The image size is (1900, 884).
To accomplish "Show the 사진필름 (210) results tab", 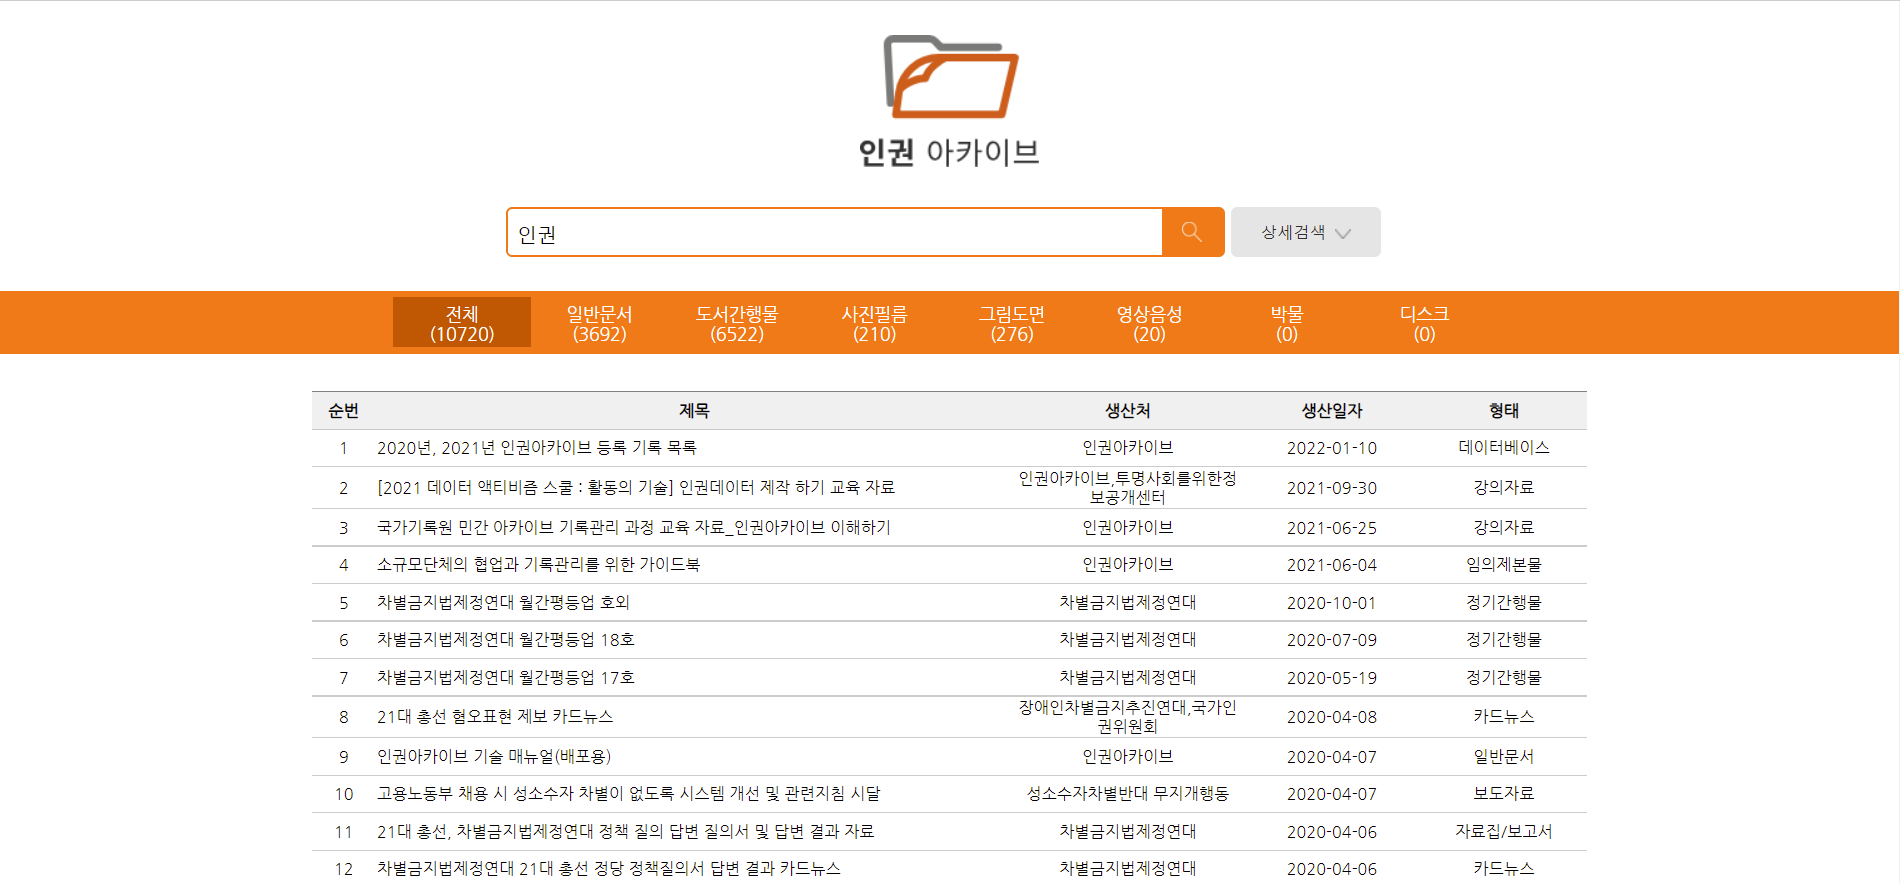I will coord(874,323).
